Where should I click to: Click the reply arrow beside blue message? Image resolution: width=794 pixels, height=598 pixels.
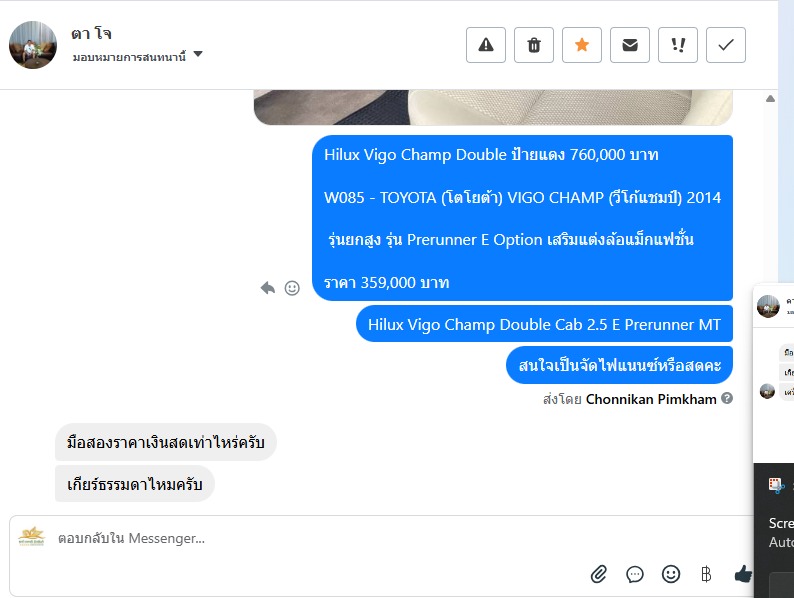(x=267, y=288)
